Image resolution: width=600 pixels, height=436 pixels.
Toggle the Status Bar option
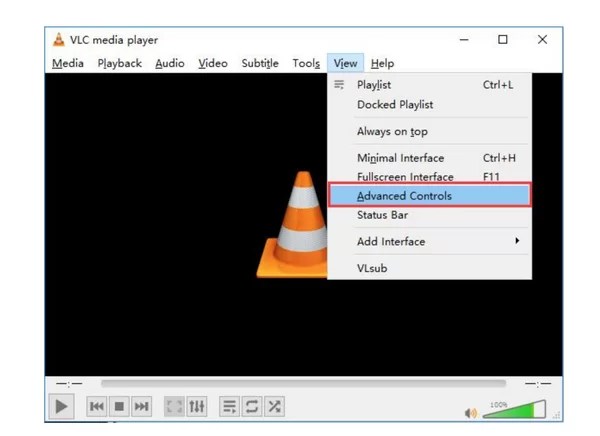pyautogui.click(x=429, y=215)
